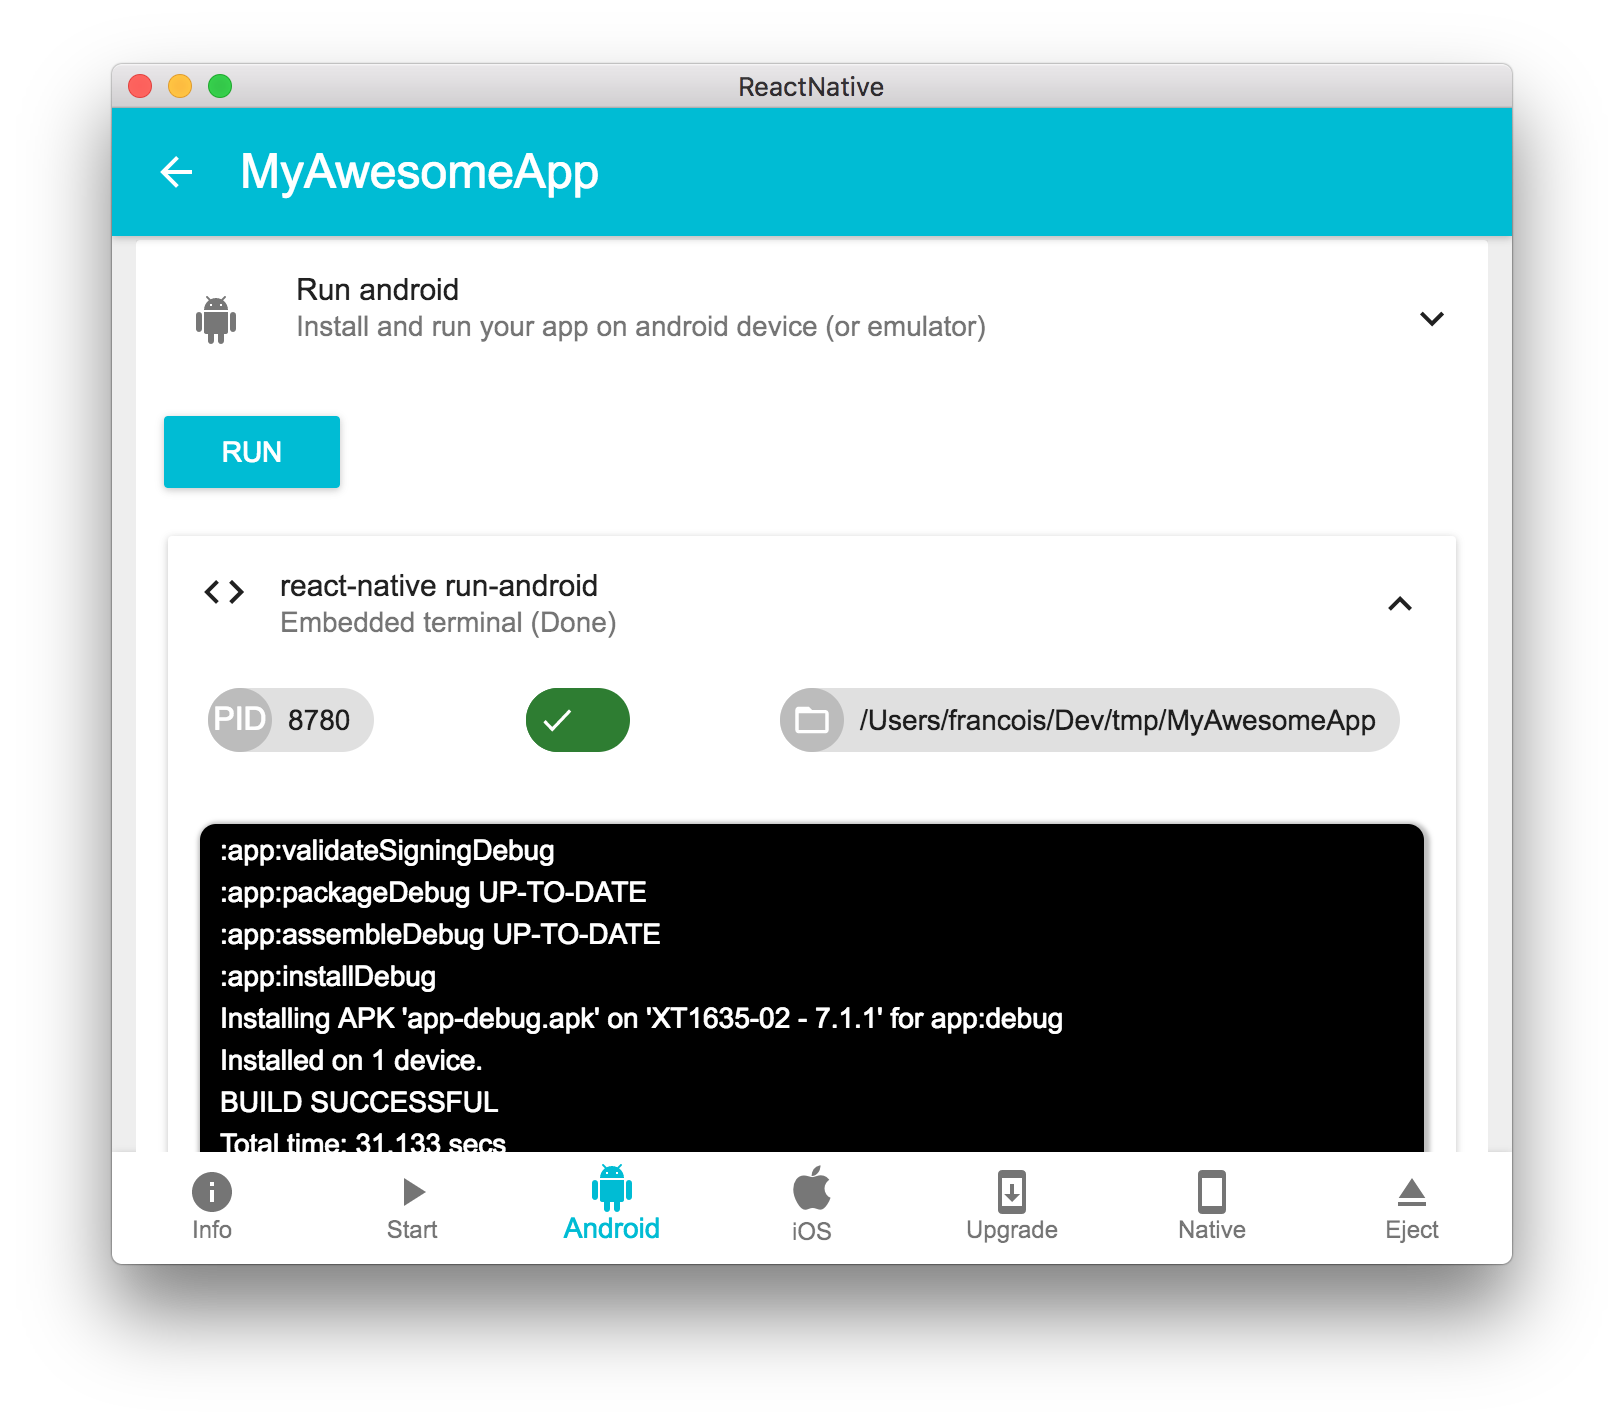Click the folder icon in the path chip
Screen dimensions: 1624x1424
(811, 720)
